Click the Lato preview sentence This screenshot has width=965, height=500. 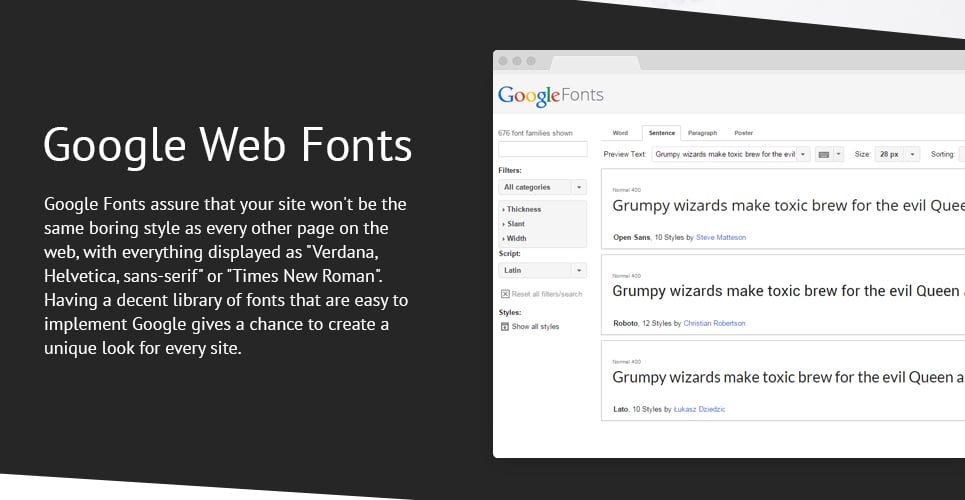(x=788, y=377)
